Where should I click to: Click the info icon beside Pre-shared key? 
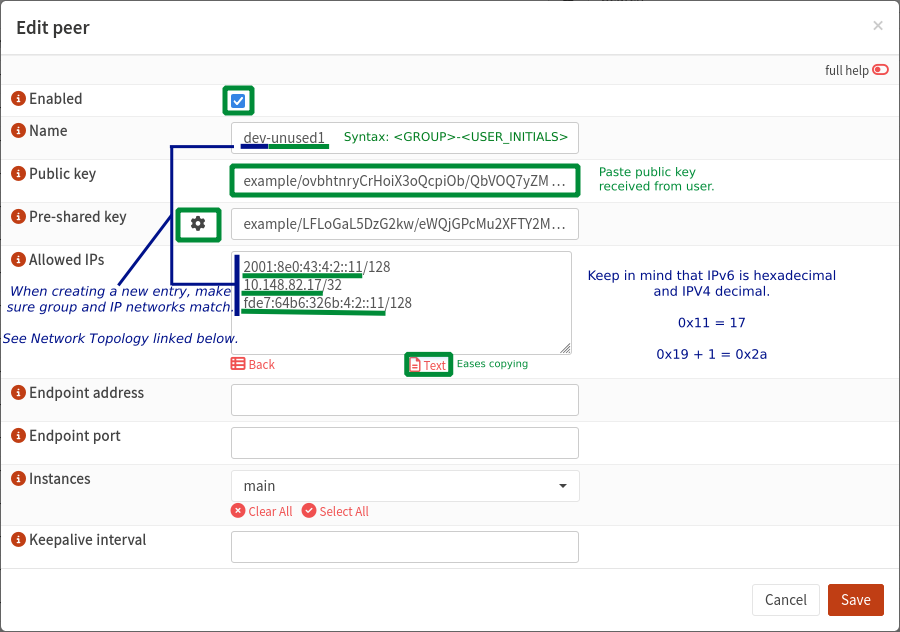click(x=18, y=217)
